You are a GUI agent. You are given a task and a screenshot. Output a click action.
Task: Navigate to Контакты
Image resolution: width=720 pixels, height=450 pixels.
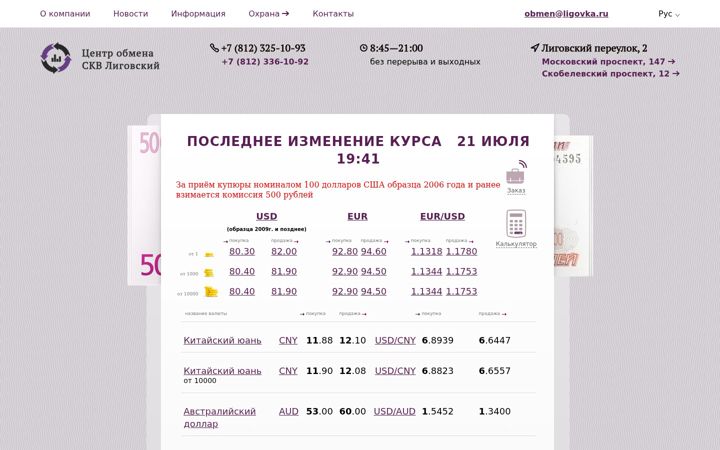point(333,14)
